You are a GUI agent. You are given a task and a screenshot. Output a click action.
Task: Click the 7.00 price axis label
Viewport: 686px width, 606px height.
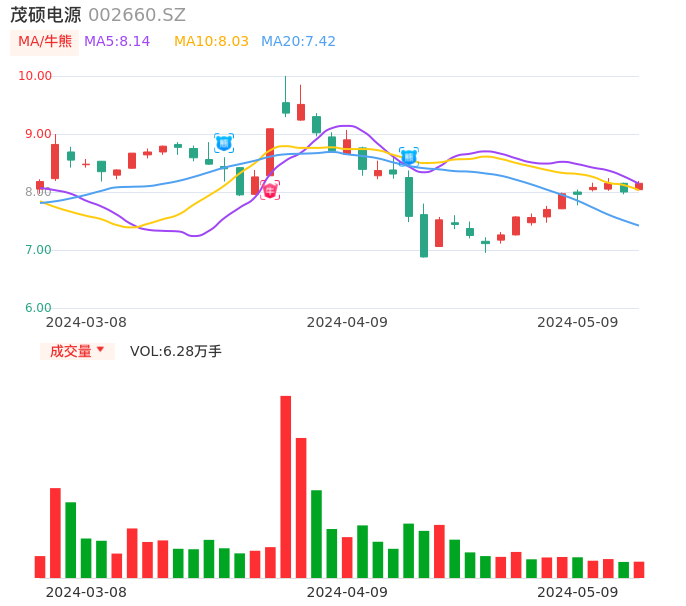point(38,250)
